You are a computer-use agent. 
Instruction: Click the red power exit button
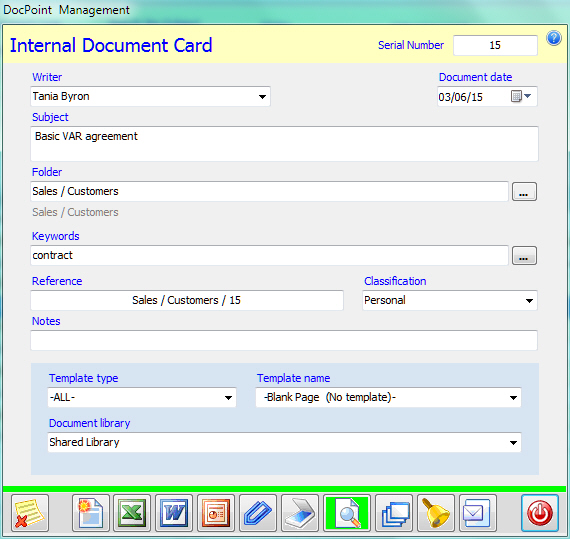[540, 513]
